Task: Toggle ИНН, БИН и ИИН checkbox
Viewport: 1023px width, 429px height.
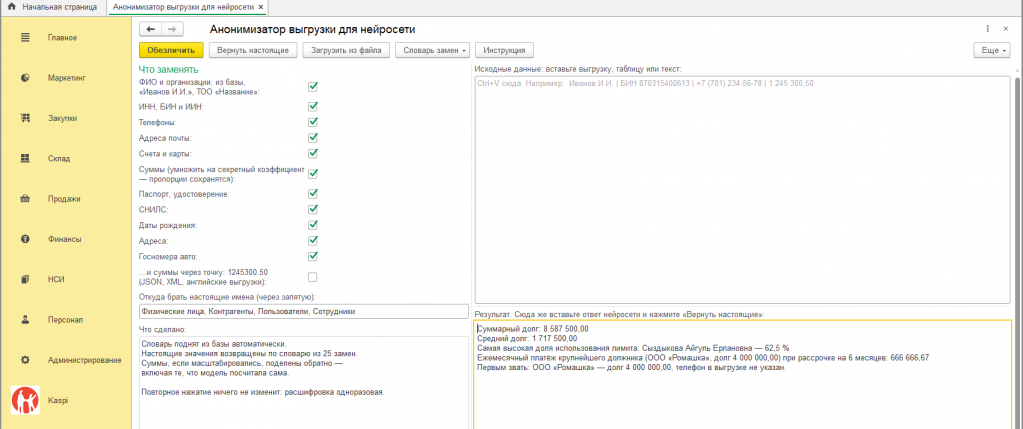Action: tap(313, 106)
